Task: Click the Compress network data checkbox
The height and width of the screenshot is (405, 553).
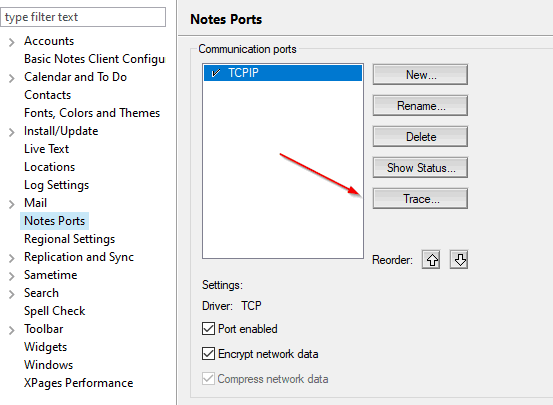Action: (x=208, y=379)
